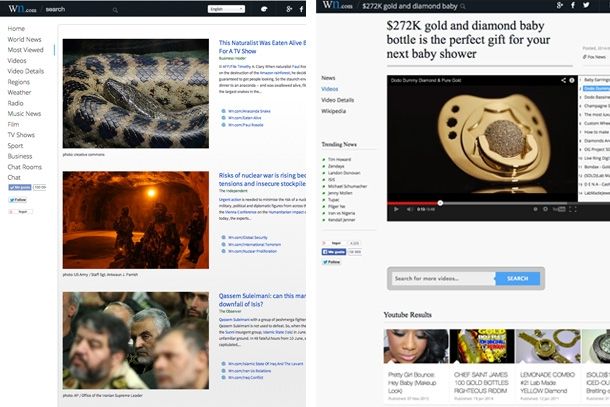Viewport: 610px width, 407px height.
Task: Open the video player settings gear
Action: click(546, 210)
